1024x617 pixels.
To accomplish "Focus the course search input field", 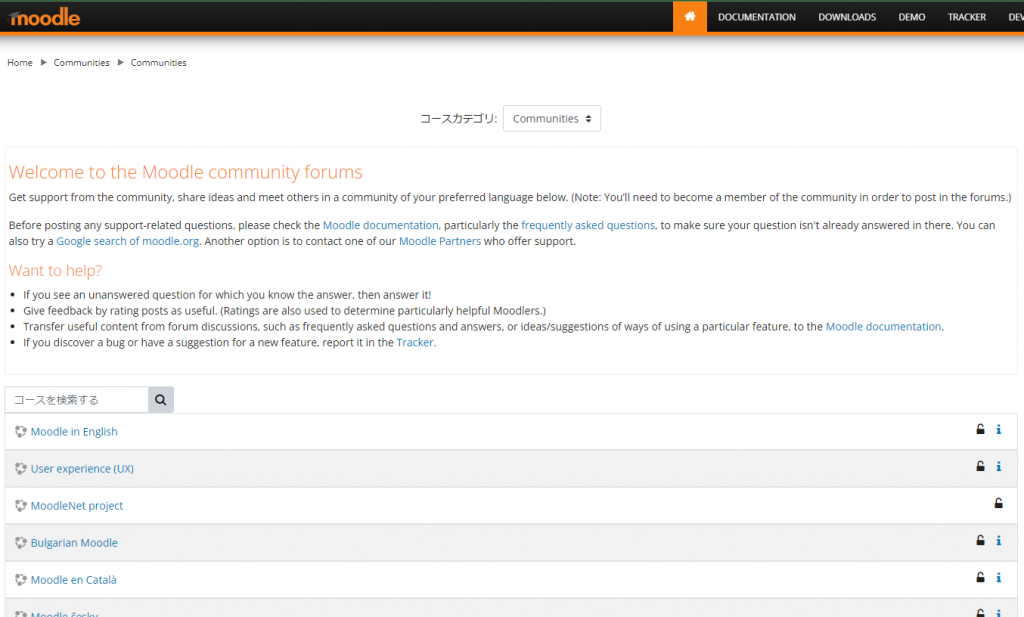I will 76,400.
